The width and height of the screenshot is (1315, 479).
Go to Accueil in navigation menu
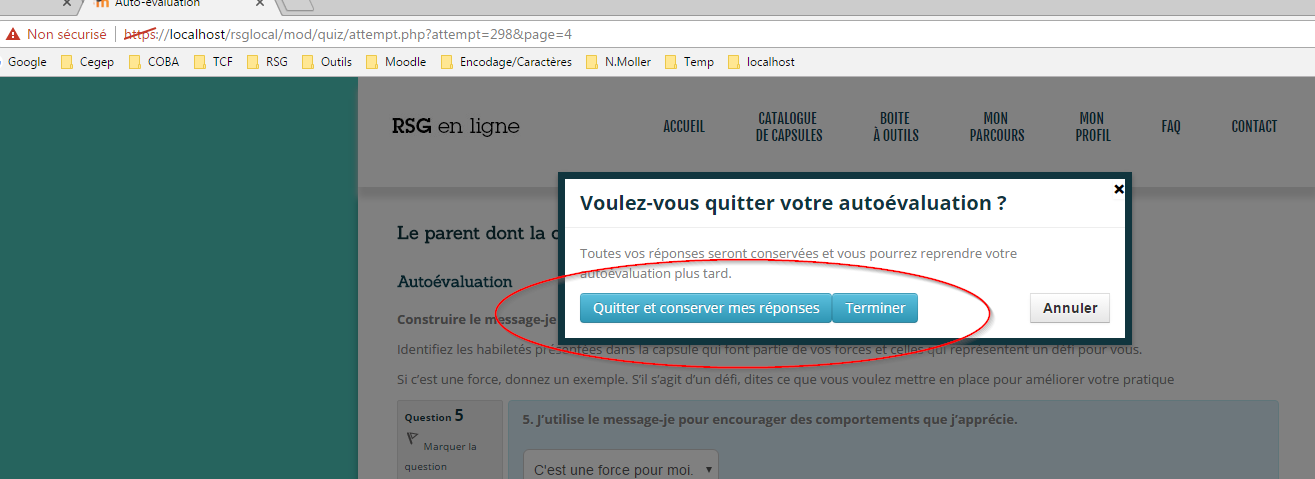pos(684,127)
